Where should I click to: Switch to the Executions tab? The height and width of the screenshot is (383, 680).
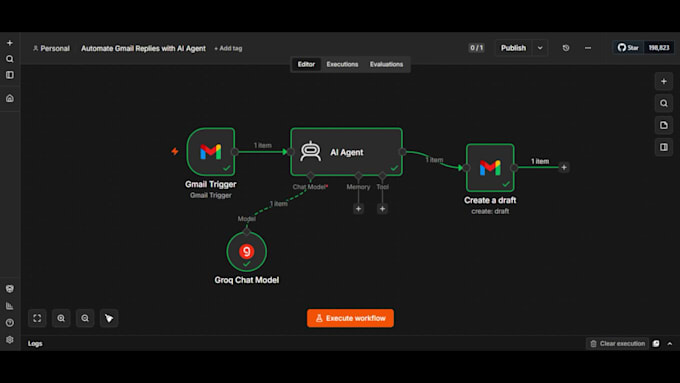pyautogui.click(x=342, y=64)
